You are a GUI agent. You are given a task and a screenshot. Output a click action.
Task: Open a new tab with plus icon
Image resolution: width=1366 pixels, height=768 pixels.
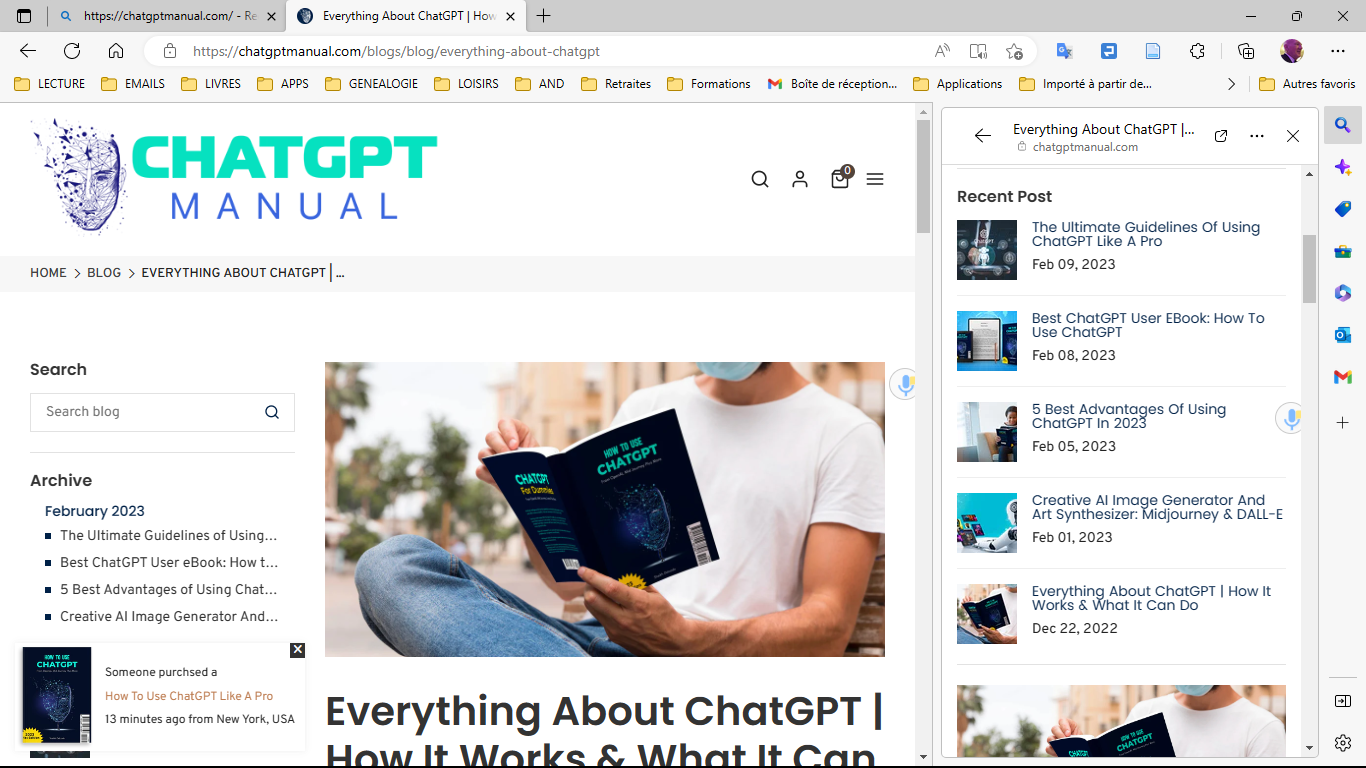[544, 16]
